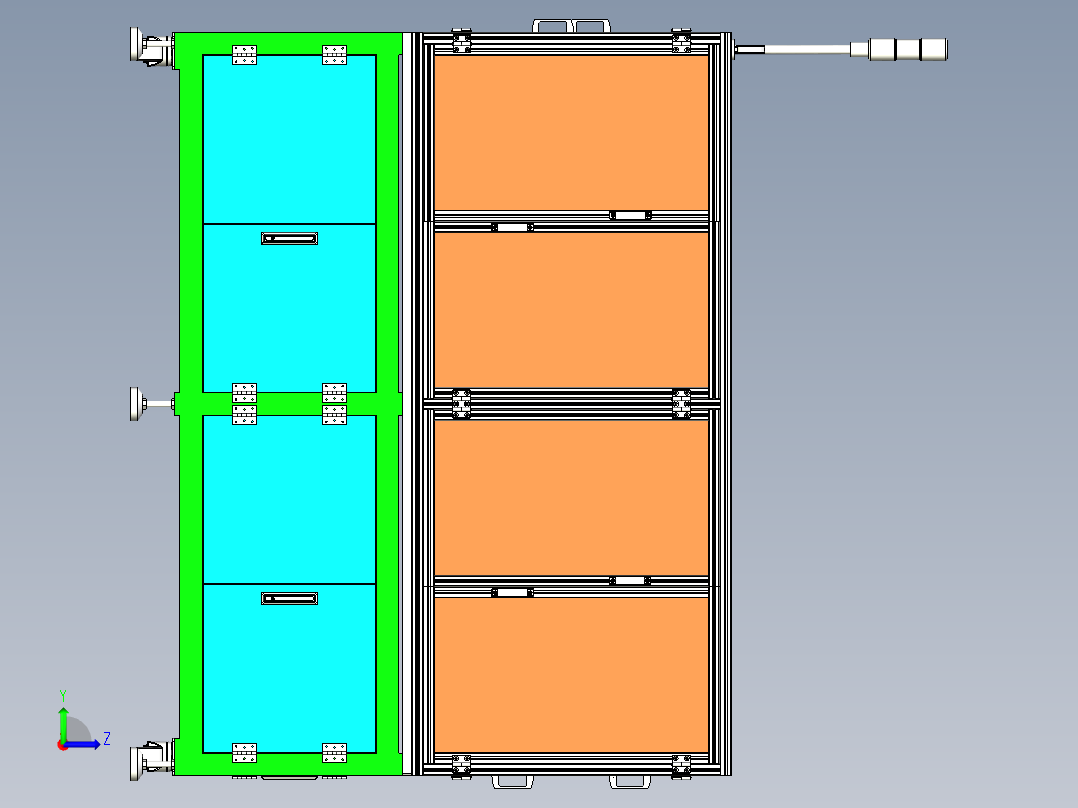Screen dimensions: 1078x808
Task: Select the green frame crossbar between the cyan doors
Action: tap(289, 404)
